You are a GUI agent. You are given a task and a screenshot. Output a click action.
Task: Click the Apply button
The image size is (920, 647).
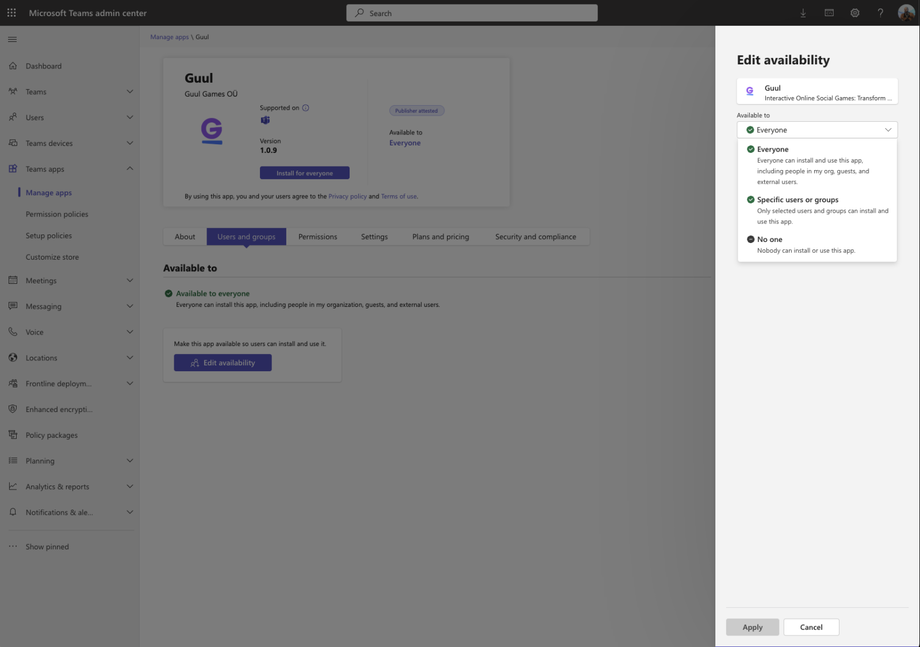(752, 627)
